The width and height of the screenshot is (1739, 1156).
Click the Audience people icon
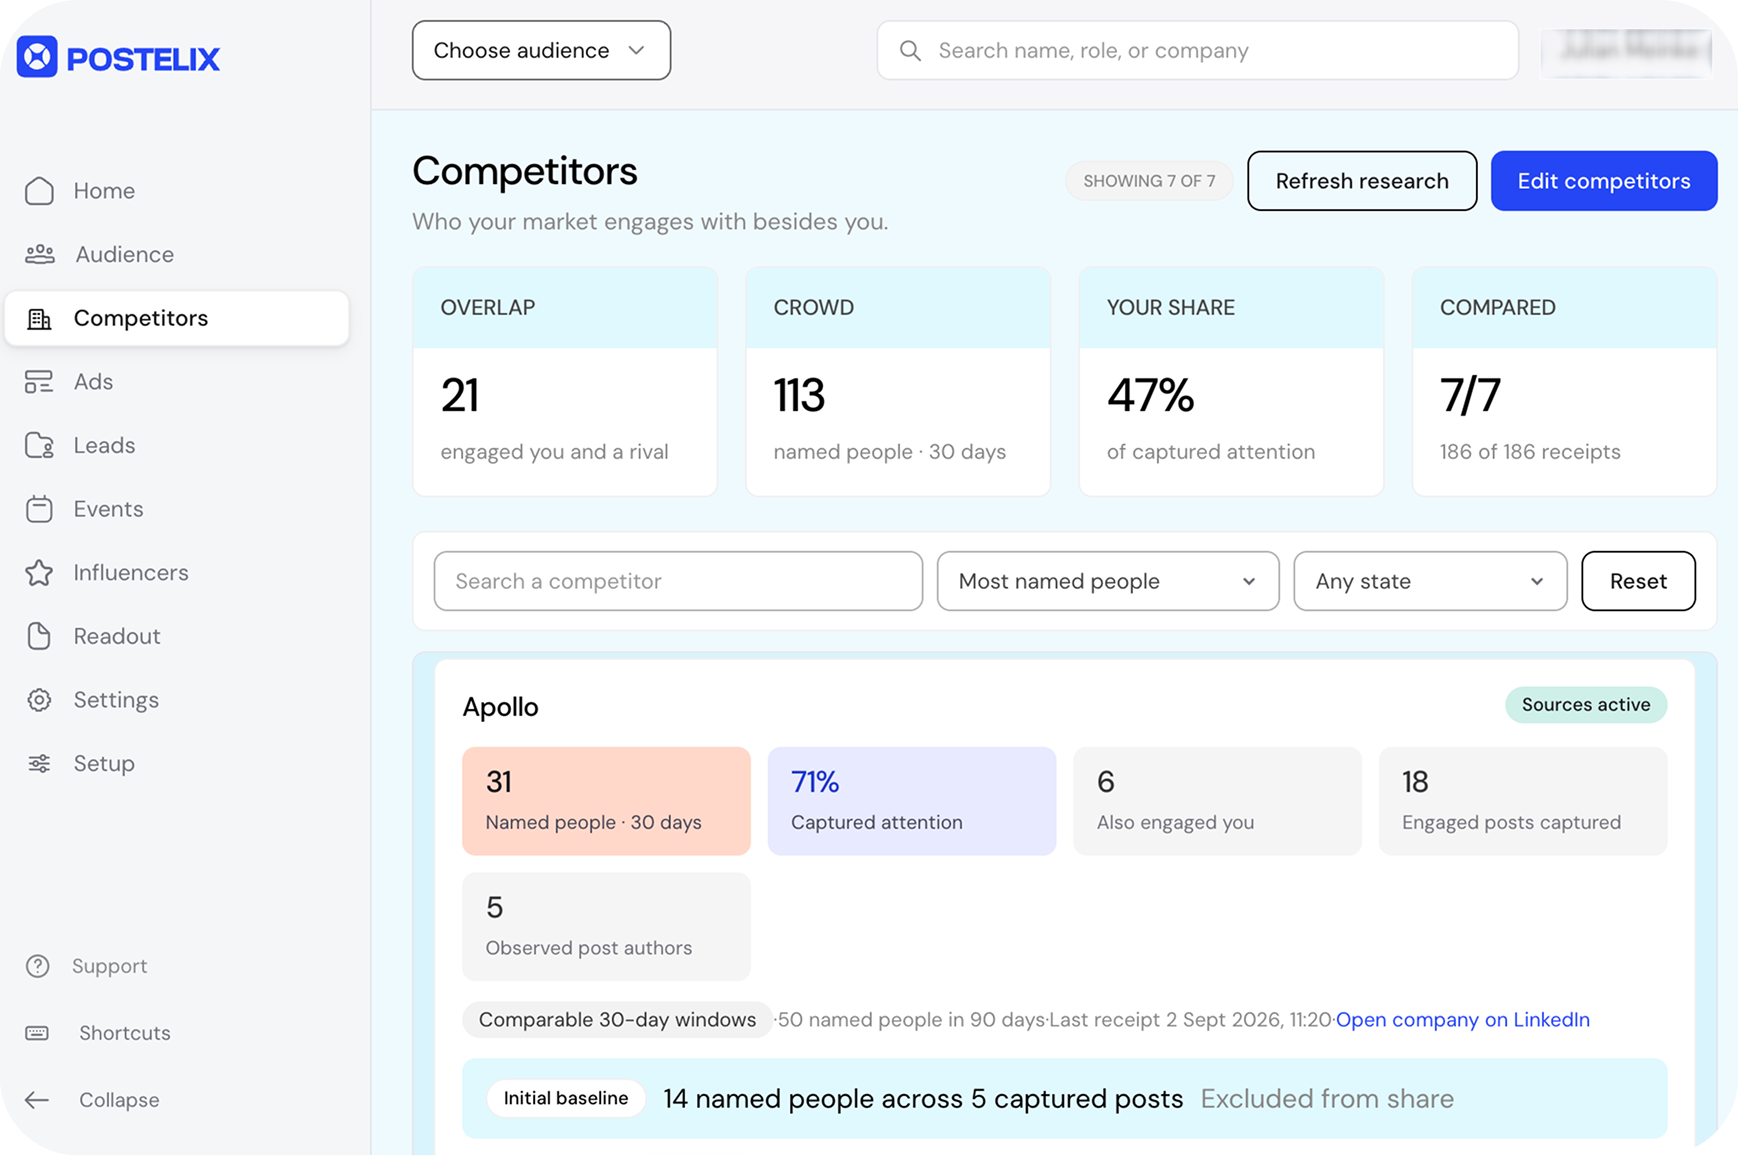pyautogui.click(x=40, y=254)
